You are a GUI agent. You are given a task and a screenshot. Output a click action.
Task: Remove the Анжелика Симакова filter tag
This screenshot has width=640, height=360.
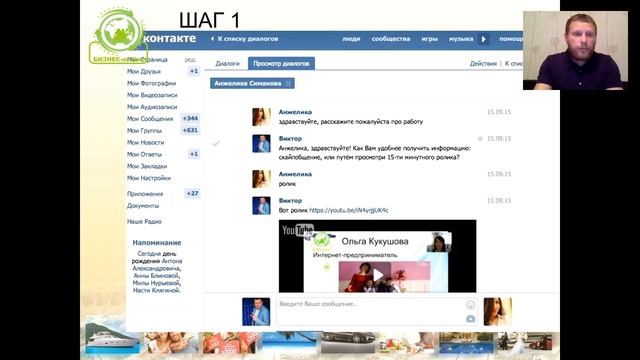click(x=288, y=83)
